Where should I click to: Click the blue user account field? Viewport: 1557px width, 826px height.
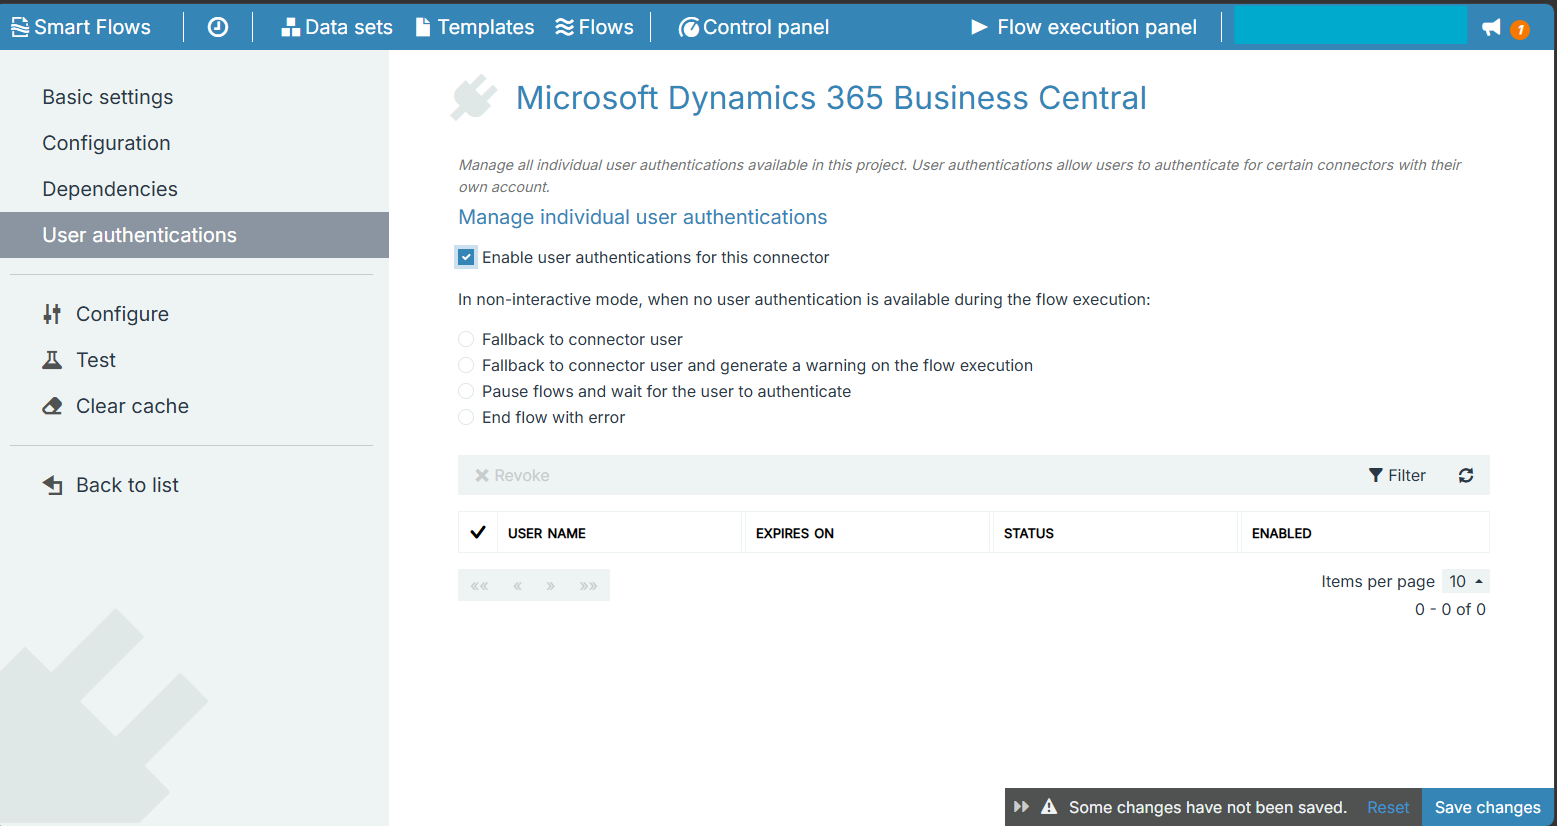1351,25
